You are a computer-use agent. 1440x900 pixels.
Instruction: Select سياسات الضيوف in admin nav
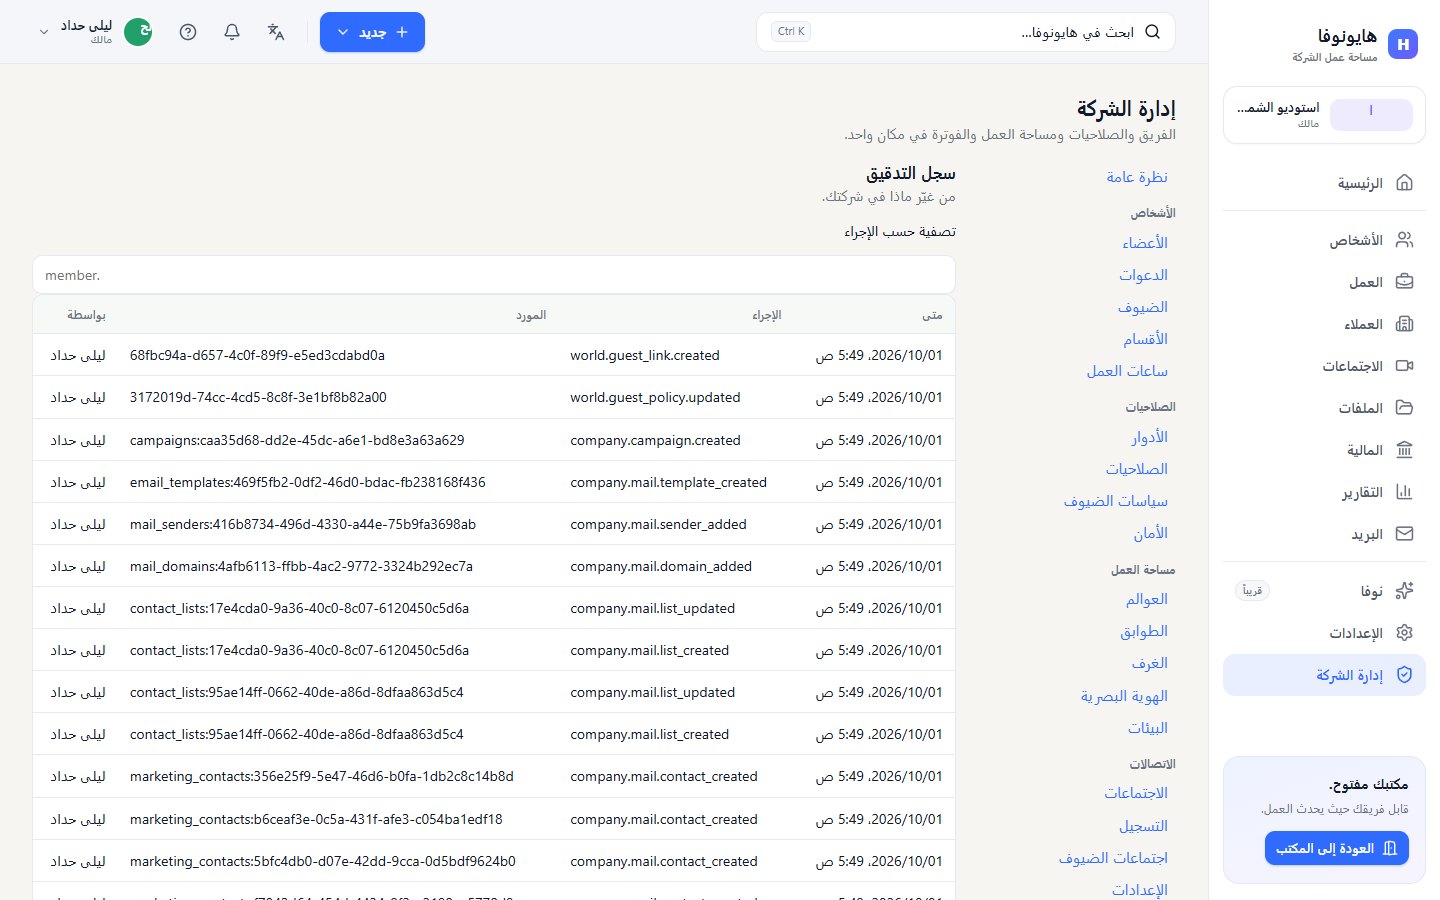pos(1116,501)
